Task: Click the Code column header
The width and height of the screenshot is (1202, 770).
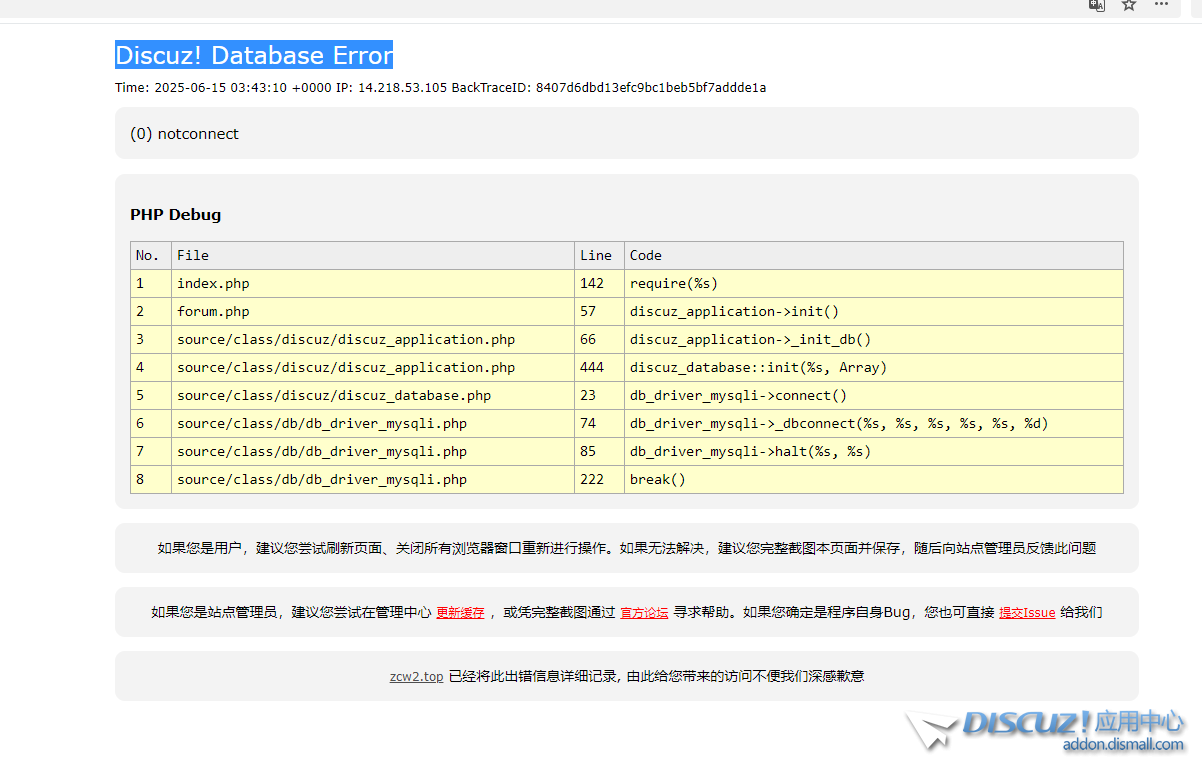Action: coord(646,256)
